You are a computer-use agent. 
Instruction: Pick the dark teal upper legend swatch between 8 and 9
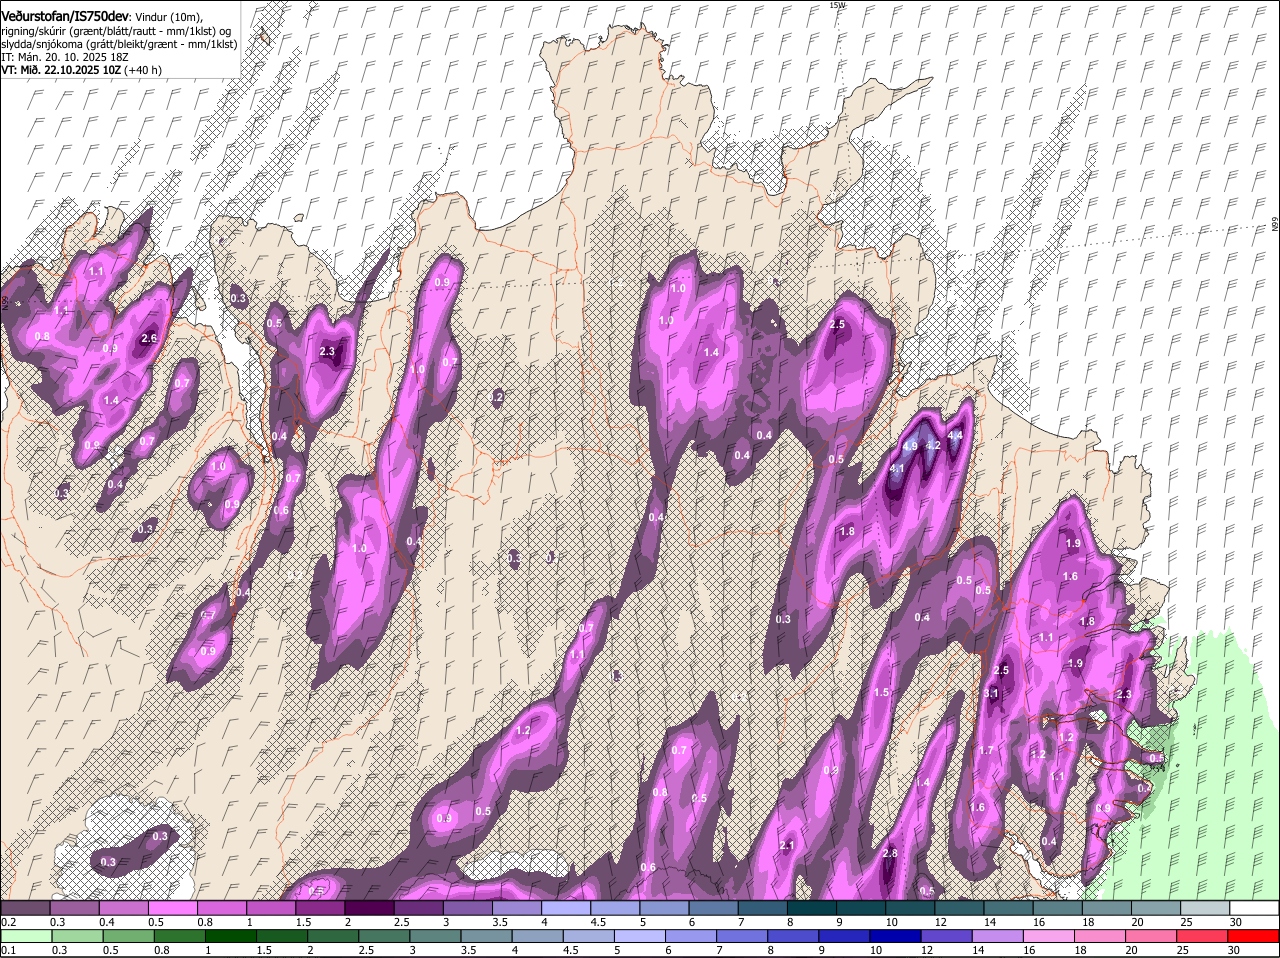pos(812,908)
